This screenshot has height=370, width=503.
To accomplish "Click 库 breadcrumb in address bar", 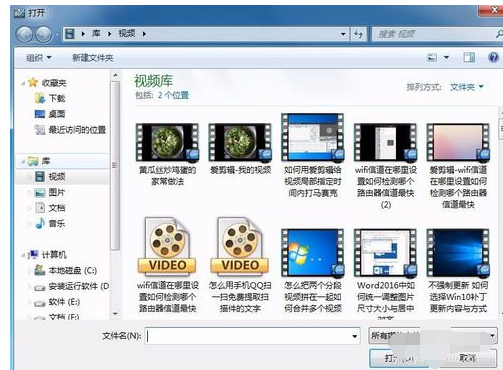I will tap(96, 34).
